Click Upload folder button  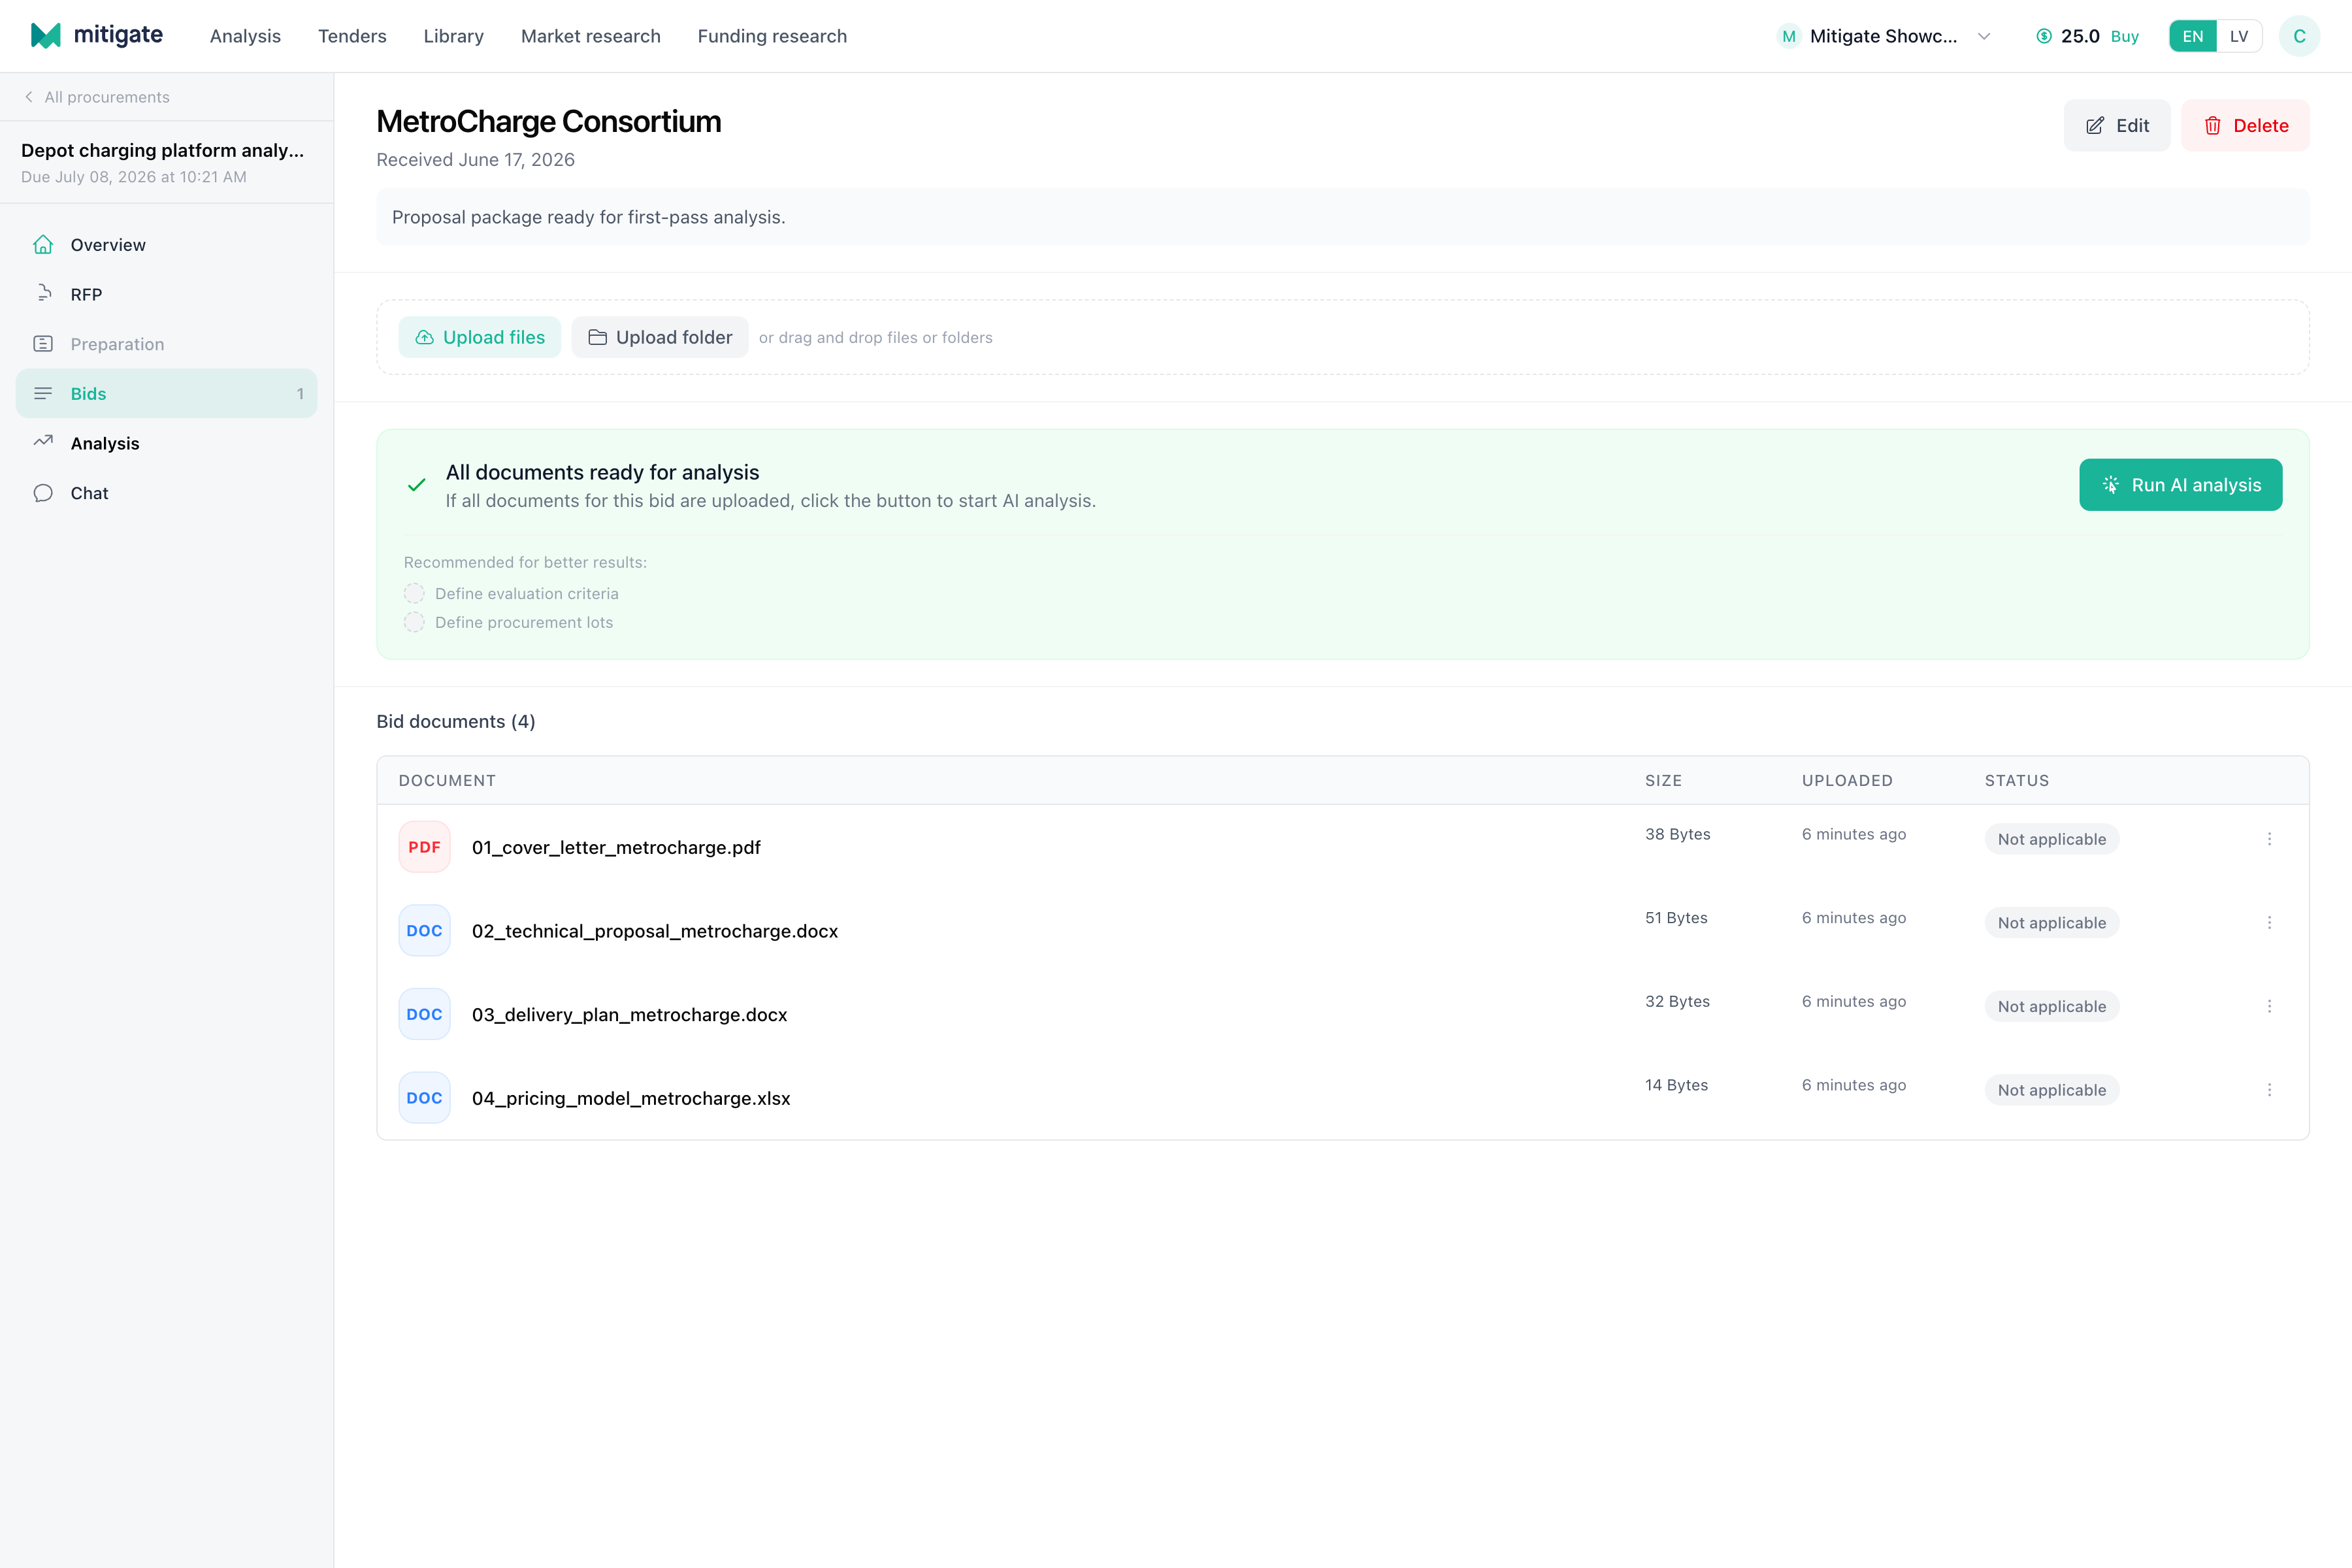tap(660, 338)
